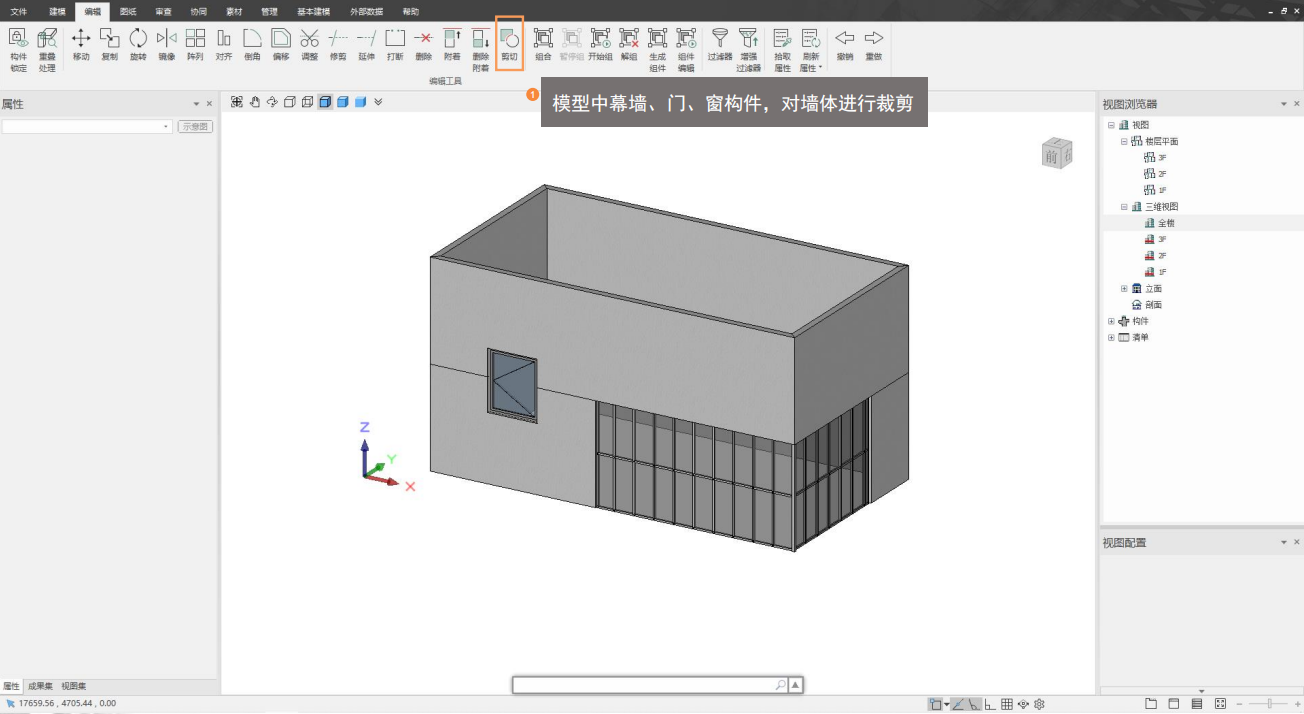Select the 修剪 (Trim) tool

(338, 43)
